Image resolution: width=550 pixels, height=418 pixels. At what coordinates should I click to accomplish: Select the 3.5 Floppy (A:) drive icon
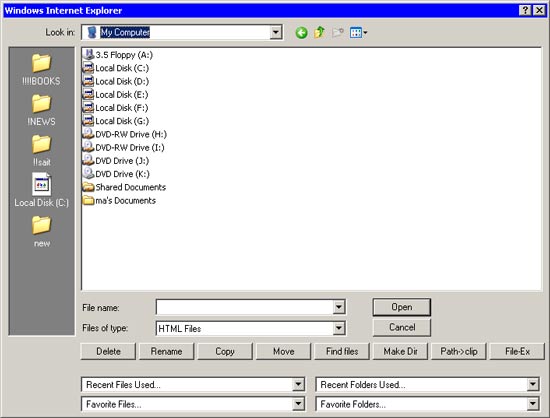pyautogui.click(x=89, y=55)
